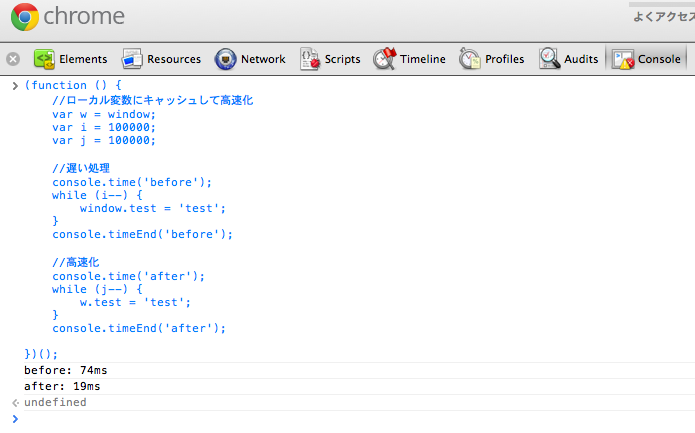Image resolution: width=695 pixels, height=433 pixels.
Task: Click the 'var i = 100000;' line
Action: pos(104,128)
